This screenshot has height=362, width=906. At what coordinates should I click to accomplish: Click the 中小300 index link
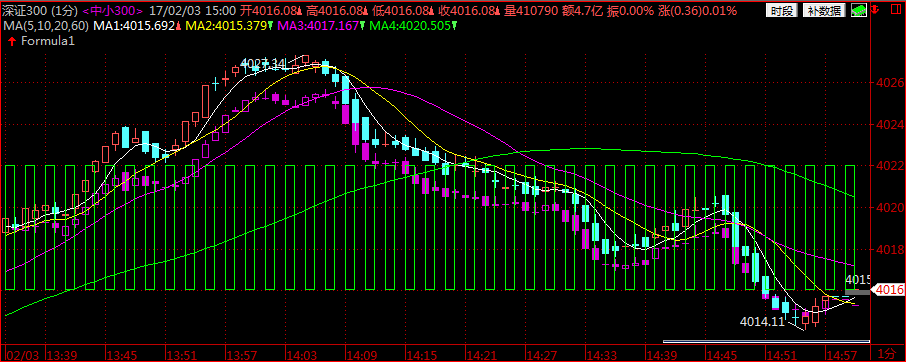click(113, 10)
